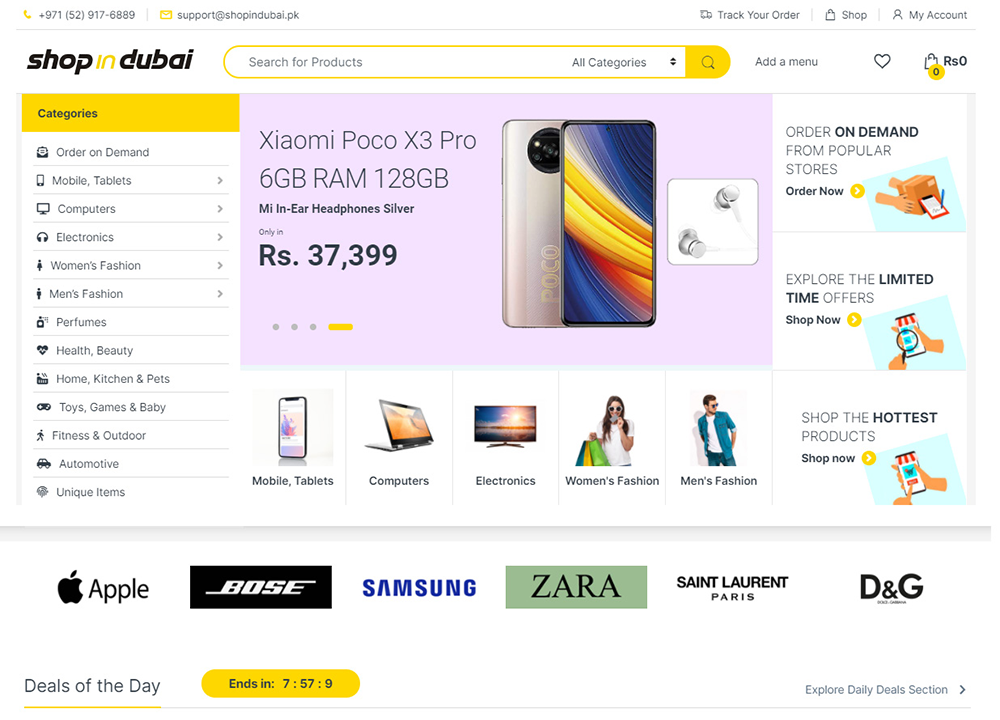This screenshot has width=1000, height=720.
Task: Open the All Categories dropdown
Action: tap(623, 62)
